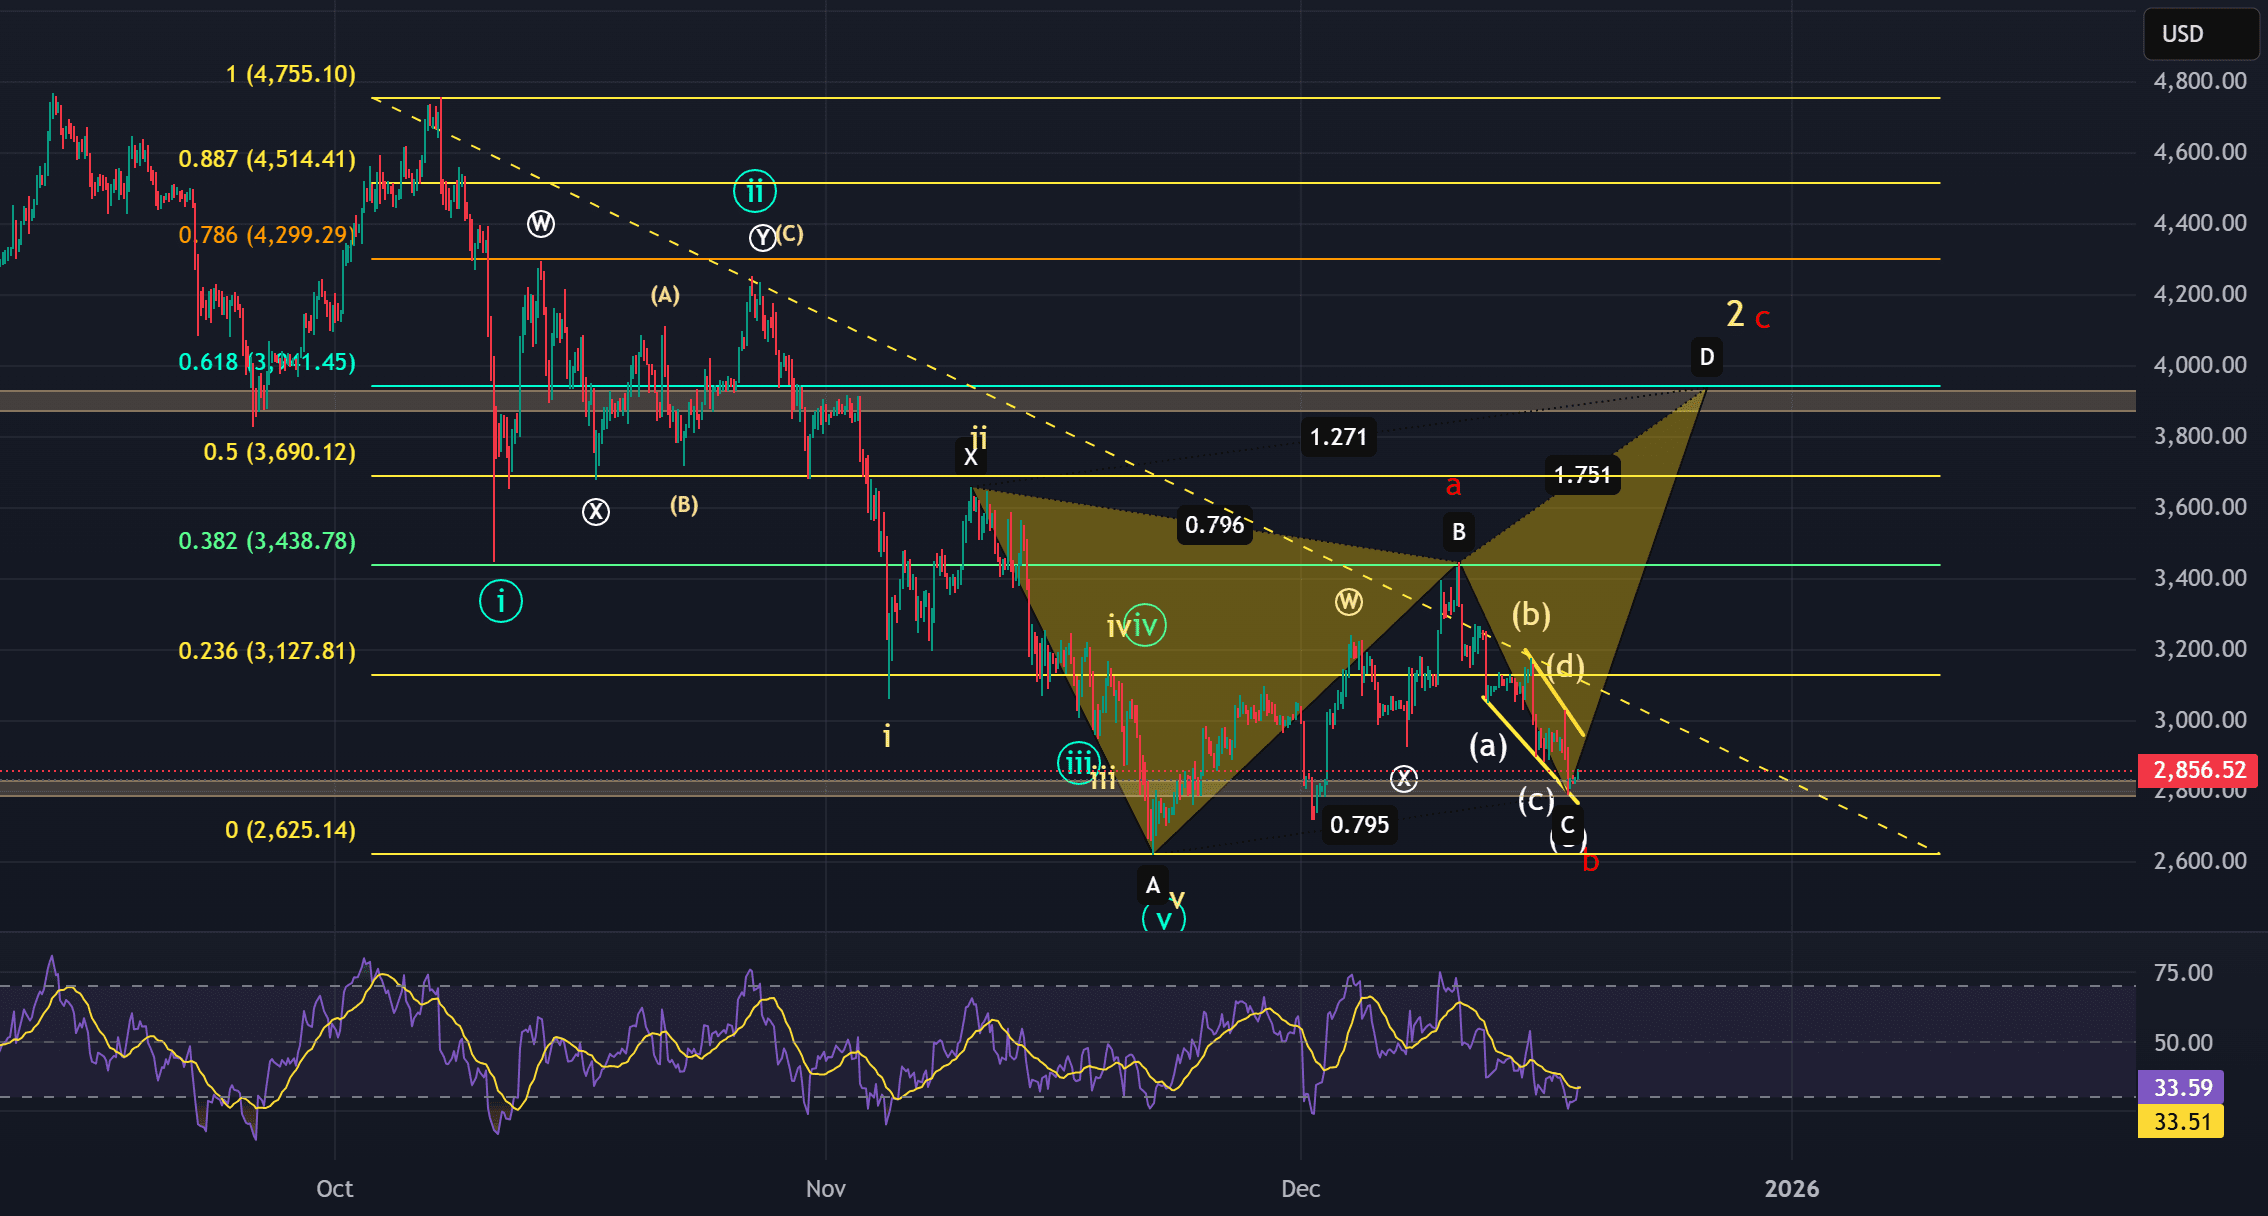Open the USD currency dropdown
The image size is (2268, 1216).
pos(2199,34)
